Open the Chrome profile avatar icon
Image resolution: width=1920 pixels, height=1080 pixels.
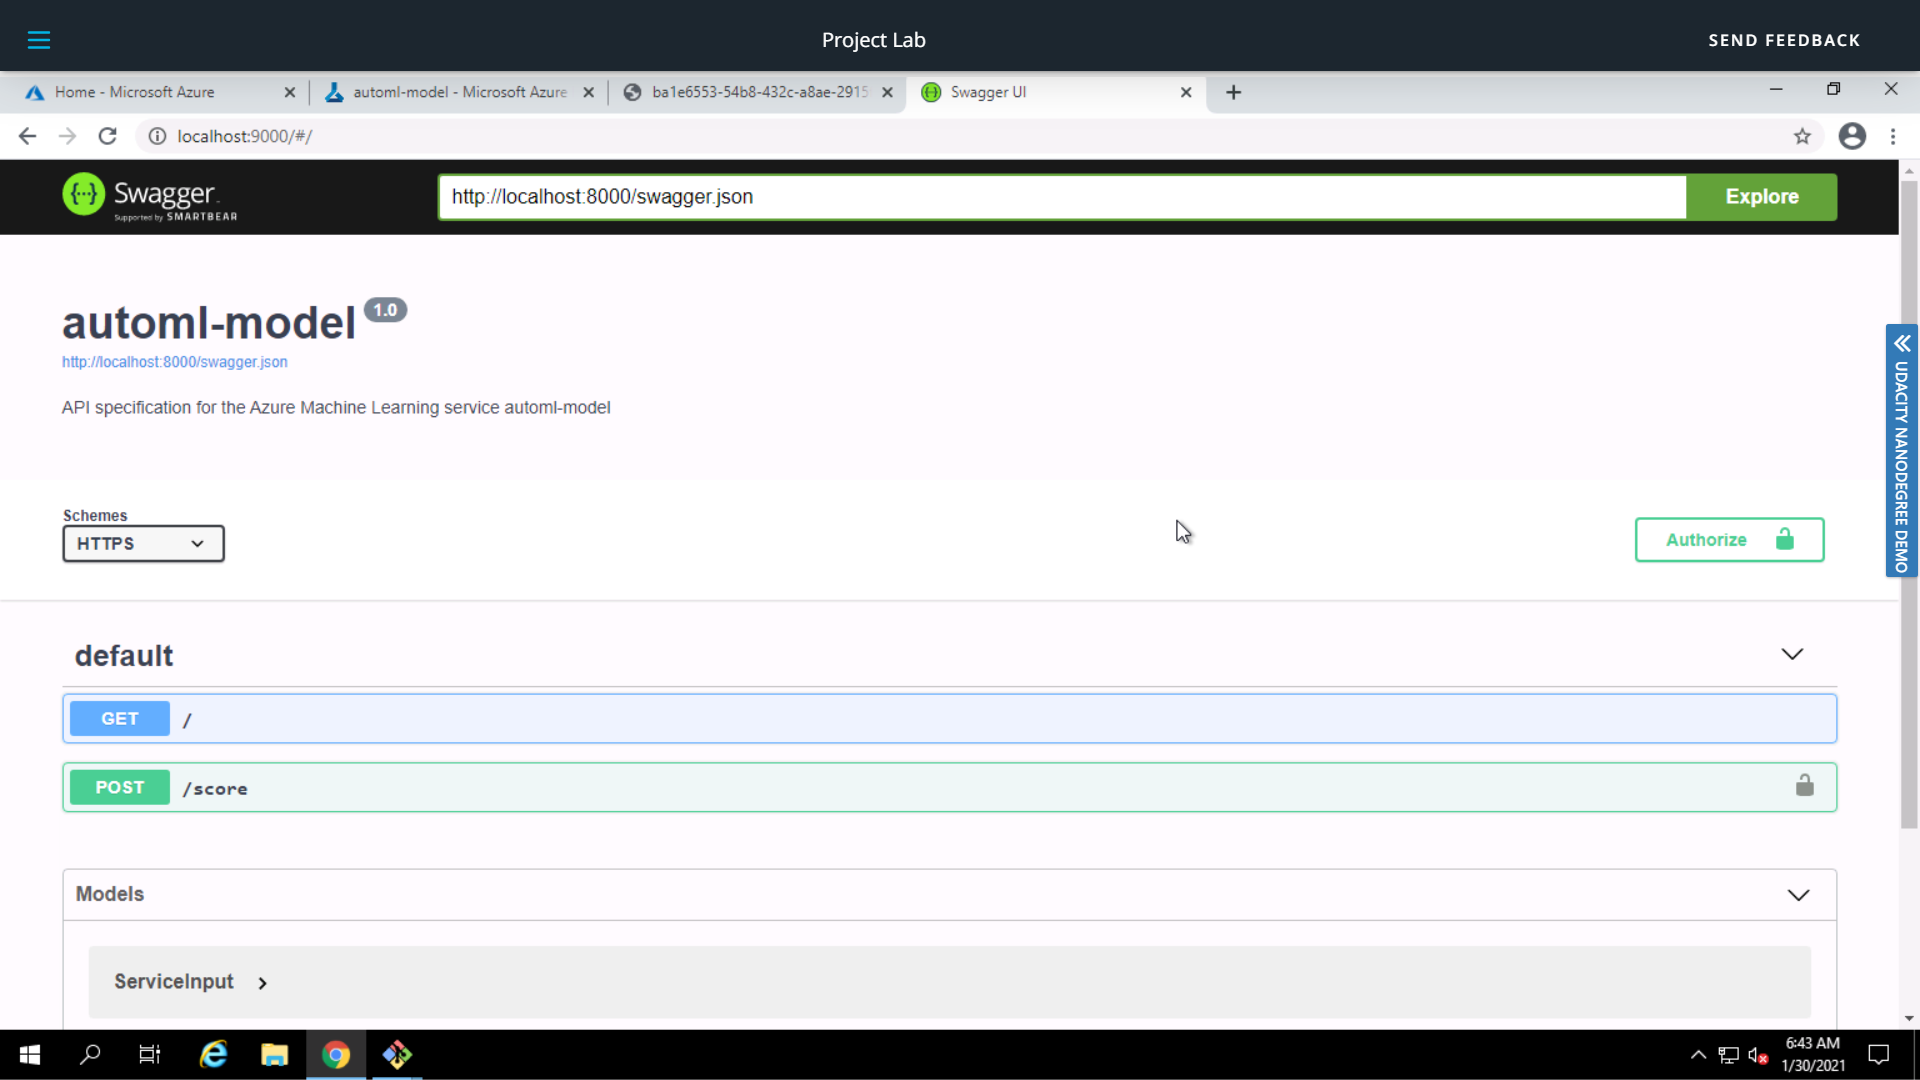1852,136
